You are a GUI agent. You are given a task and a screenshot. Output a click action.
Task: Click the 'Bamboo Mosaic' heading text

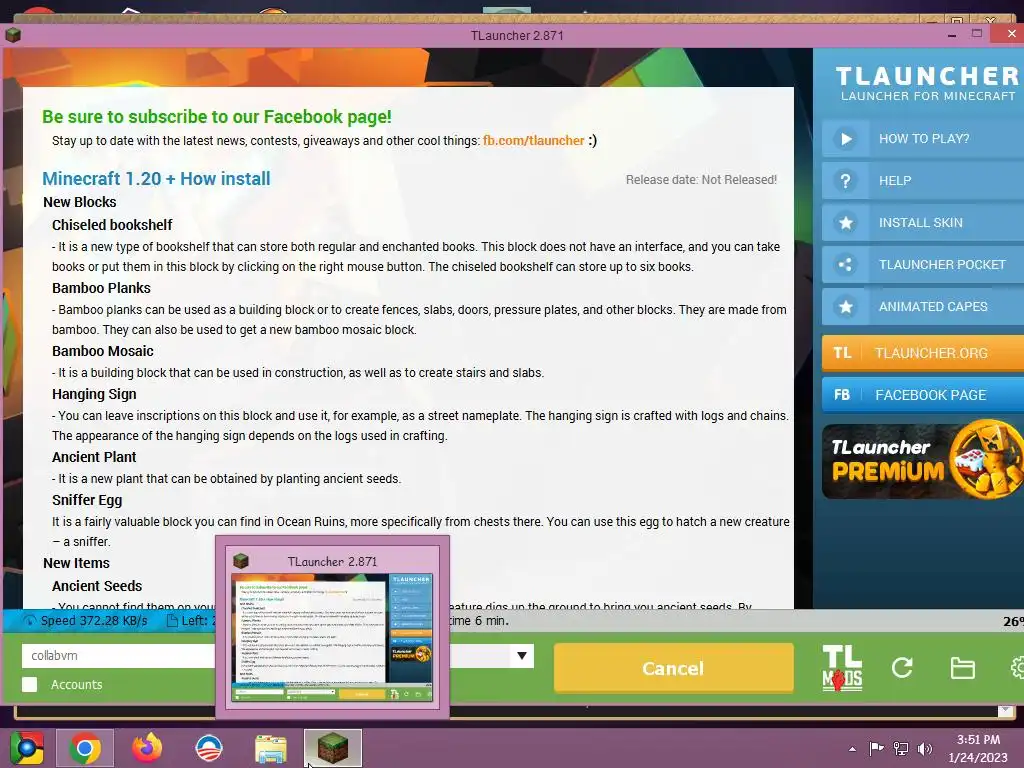tap(103, 351)
